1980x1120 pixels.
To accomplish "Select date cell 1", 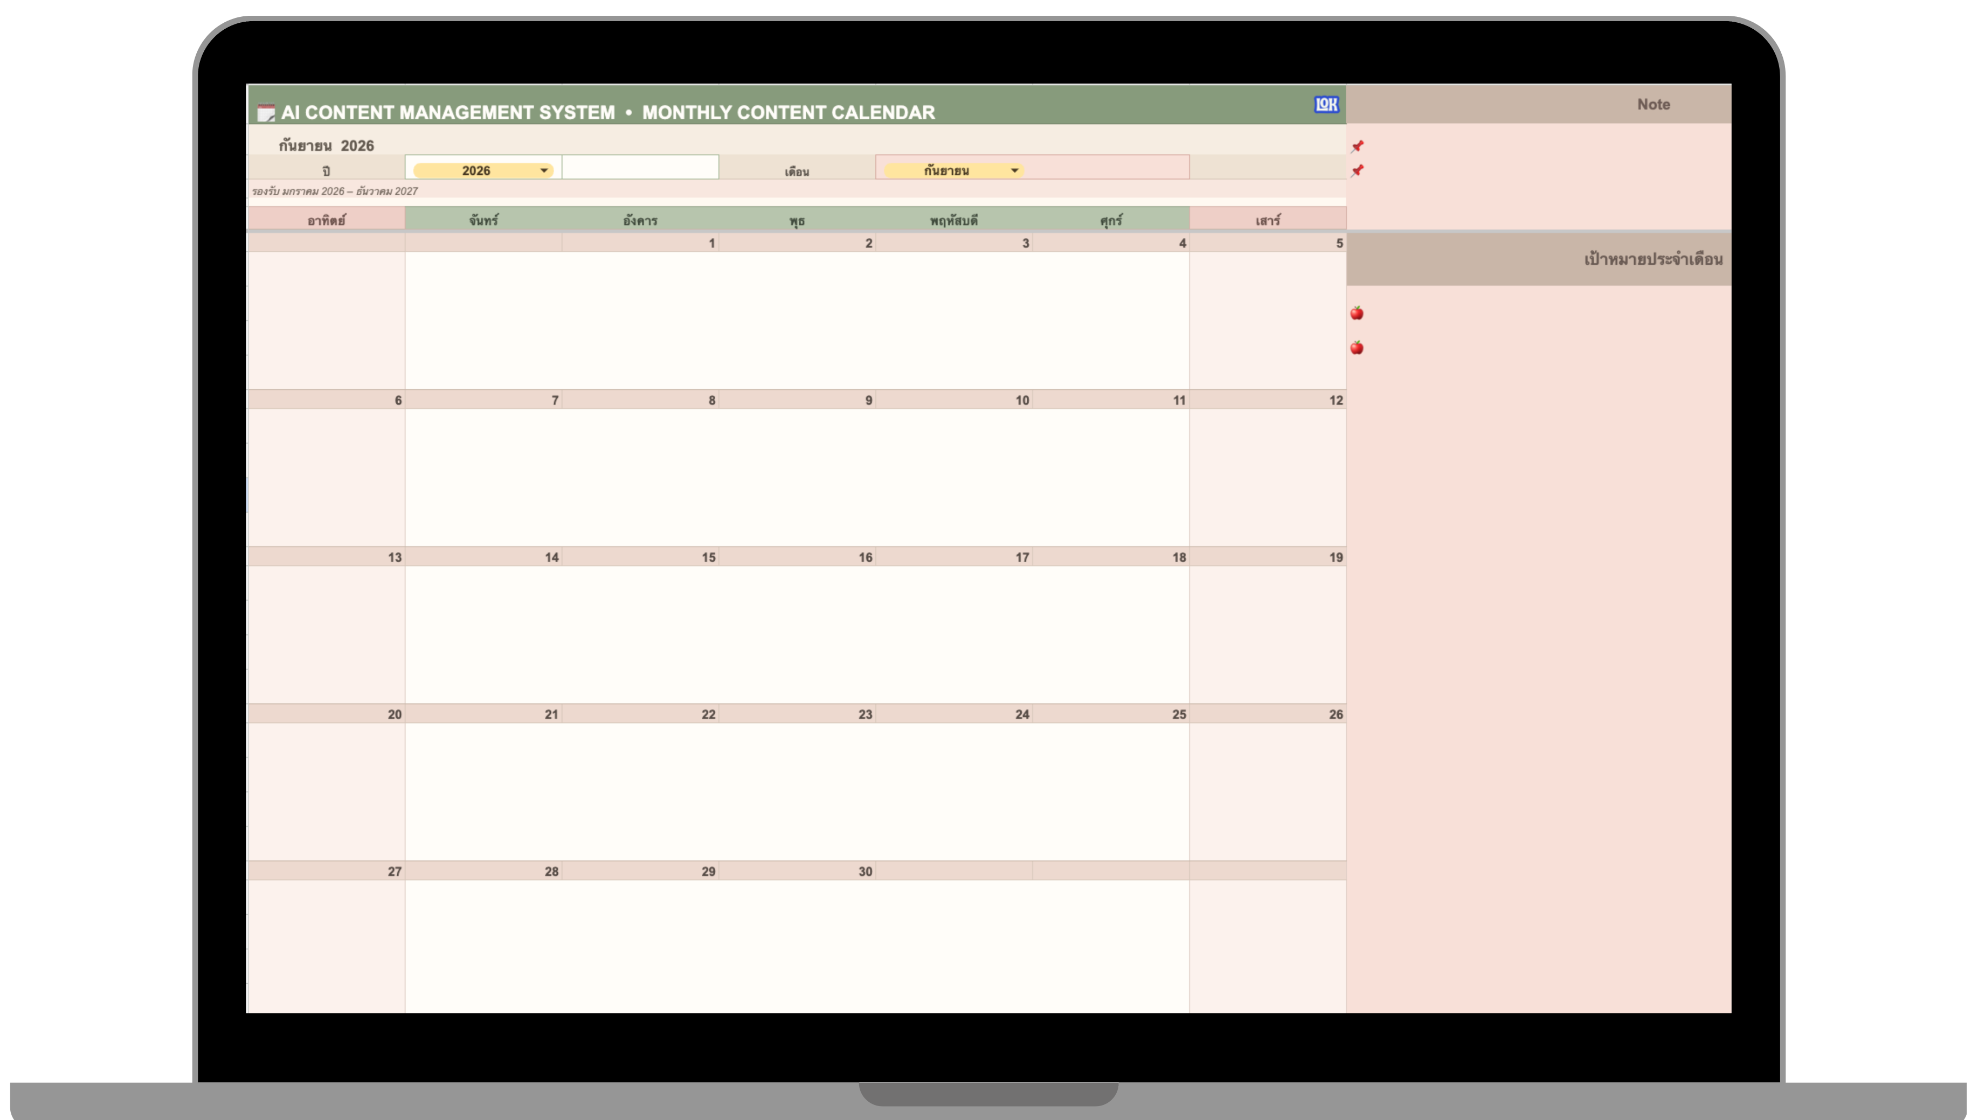I will (640, 243).
